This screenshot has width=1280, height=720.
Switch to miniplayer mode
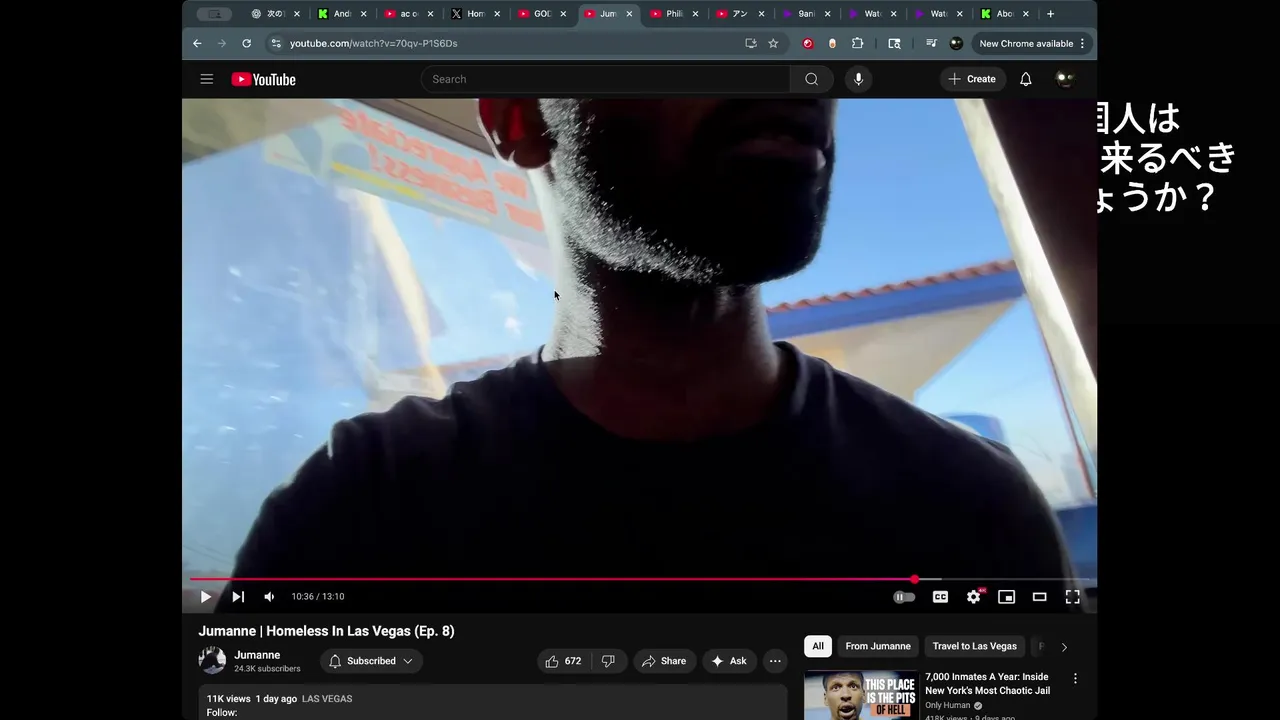point(1006,597)
